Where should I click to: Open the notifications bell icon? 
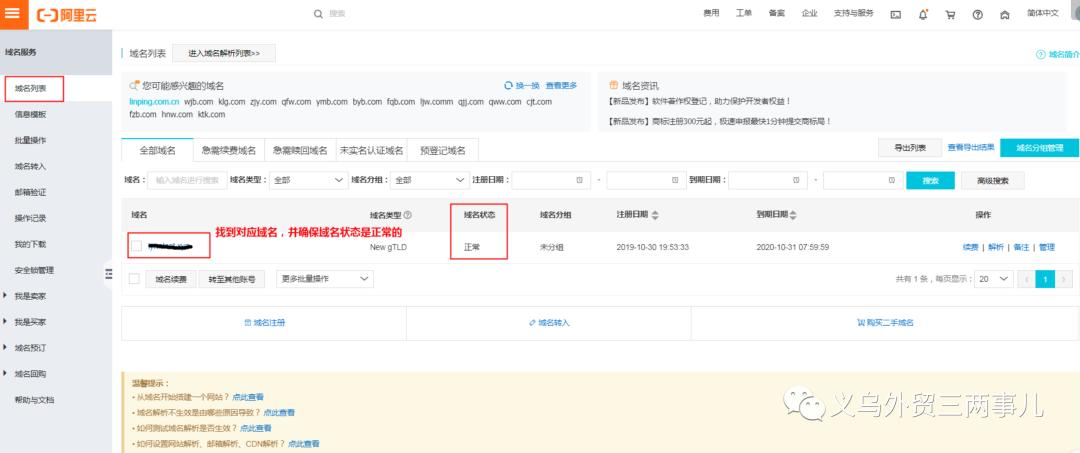pos(923,14)
